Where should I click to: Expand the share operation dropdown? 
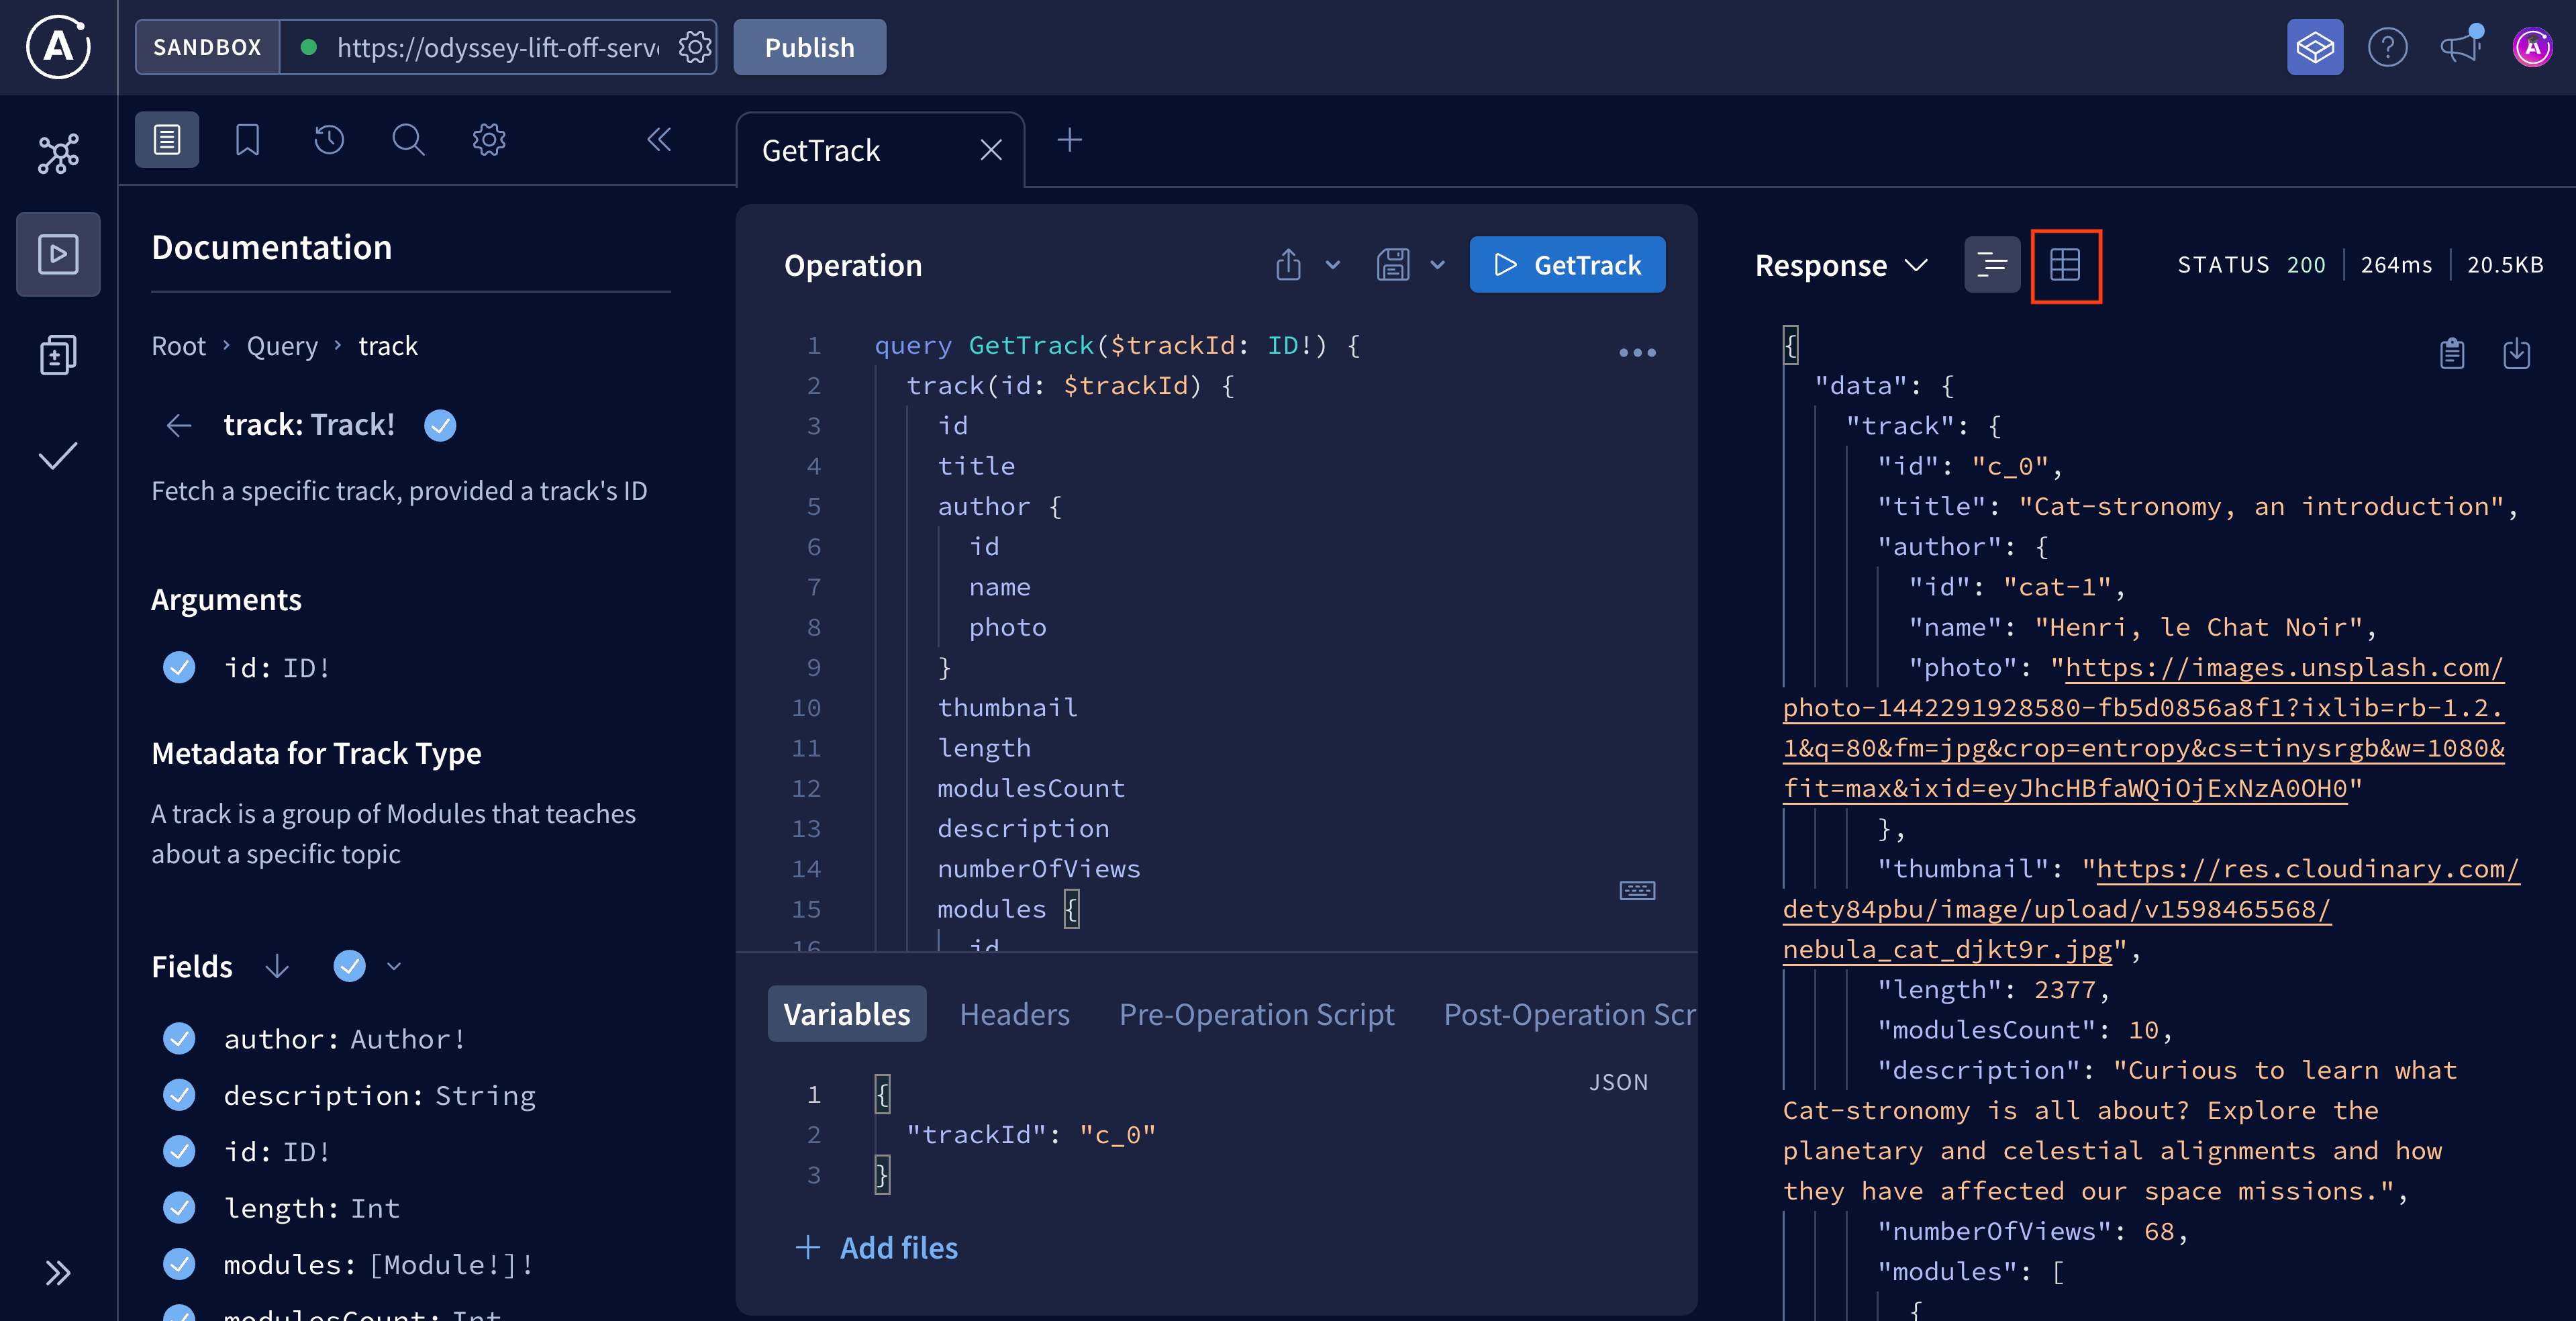tap(1332, 265)
